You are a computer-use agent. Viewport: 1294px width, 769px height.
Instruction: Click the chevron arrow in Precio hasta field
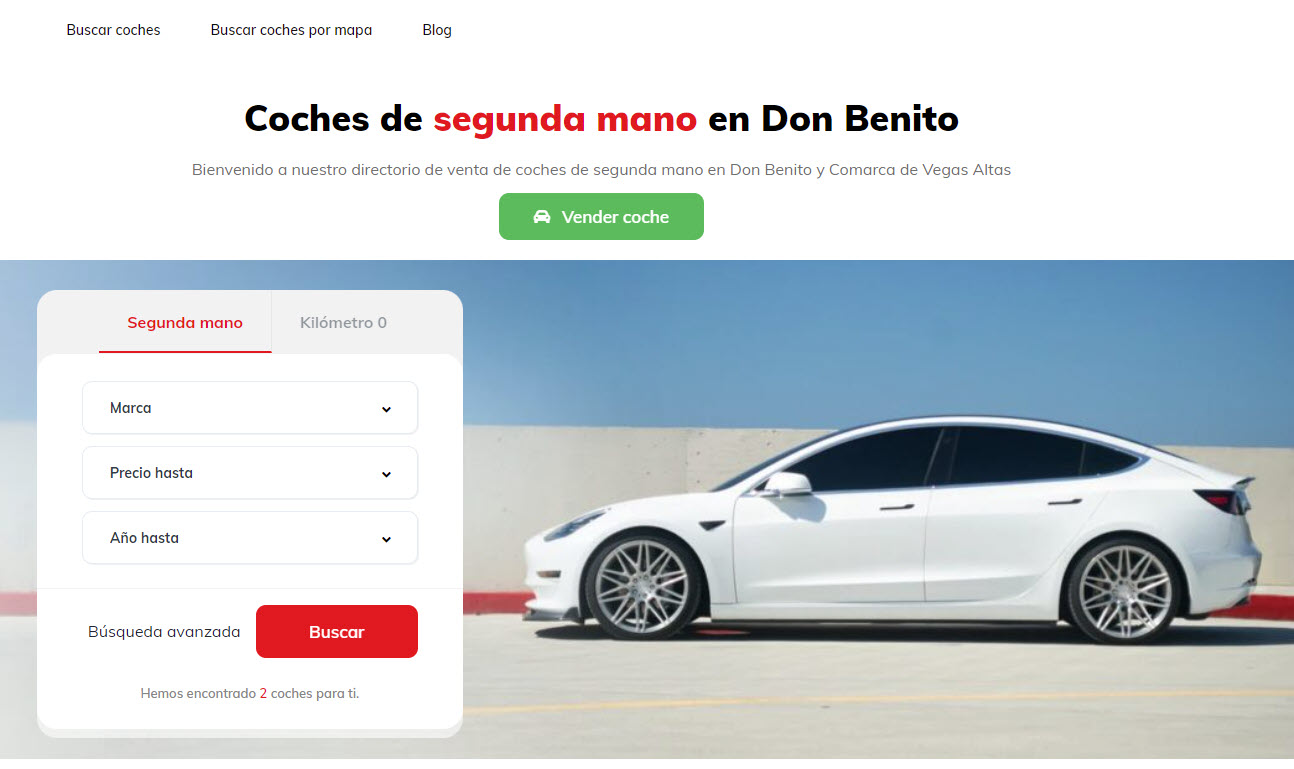click(386, 474)
